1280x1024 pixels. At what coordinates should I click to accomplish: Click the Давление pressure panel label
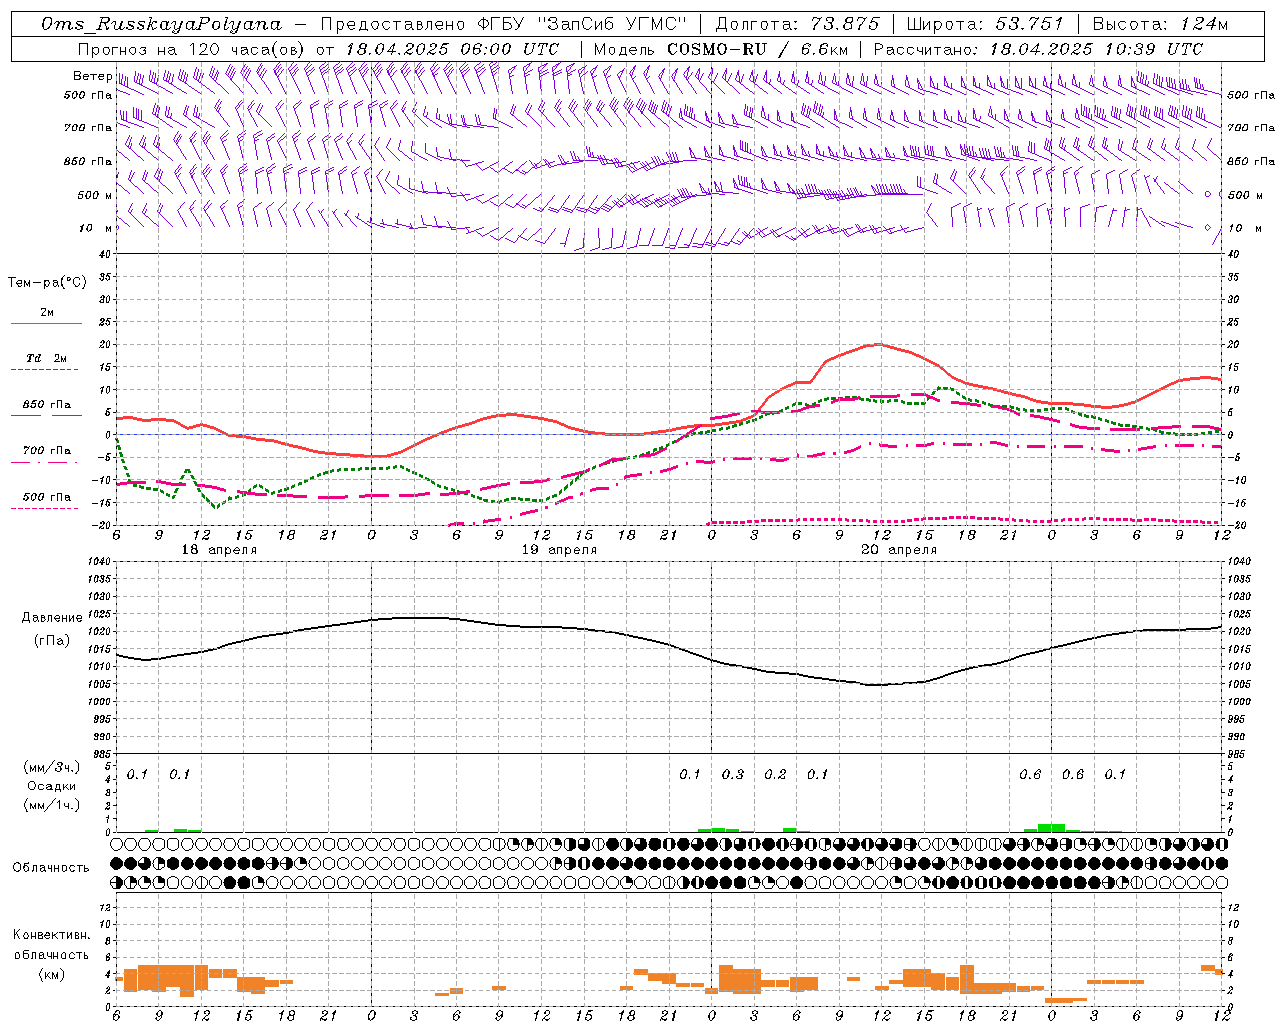tap(52, 618)
